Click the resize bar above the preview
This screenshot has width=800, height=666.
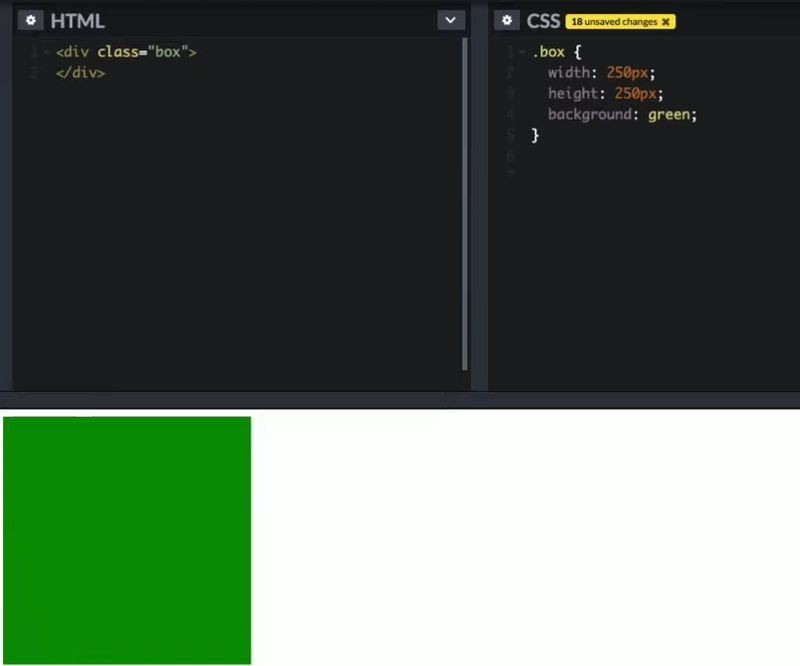pos(400,400)
